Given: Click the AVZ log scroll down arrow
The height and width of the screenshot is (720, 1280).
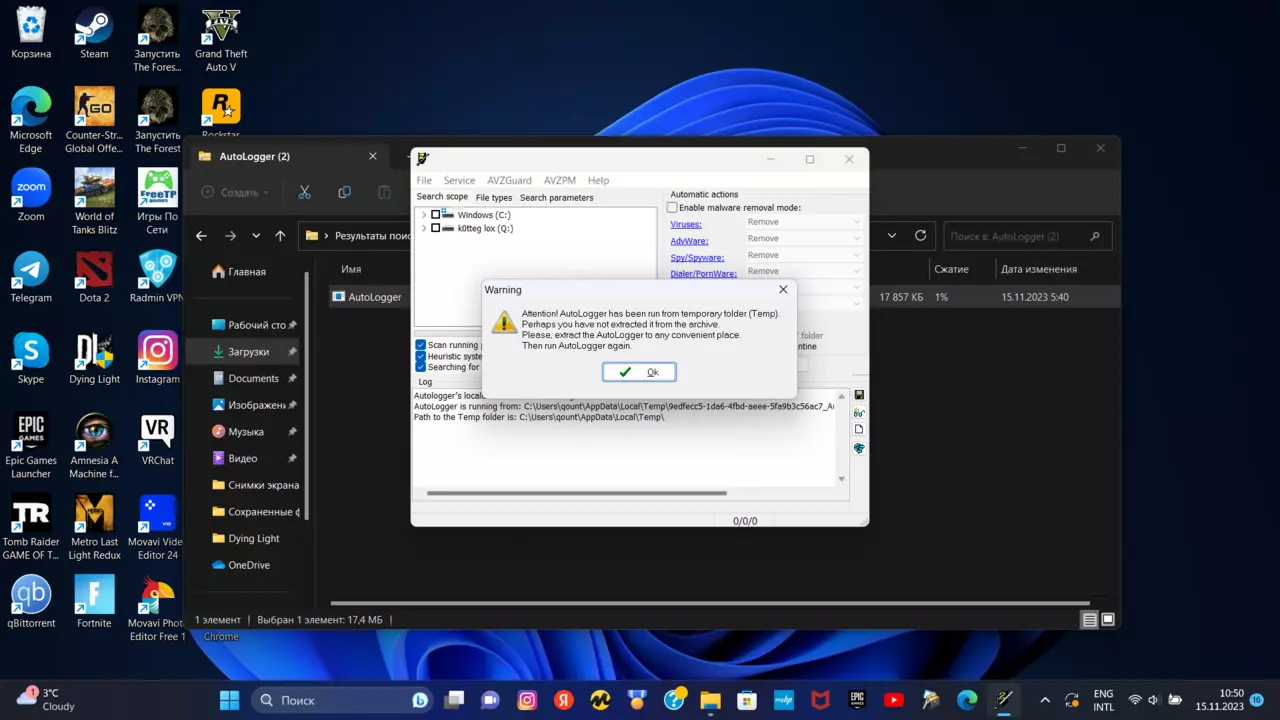Looking at the screenshot, I should pos(841,479).
